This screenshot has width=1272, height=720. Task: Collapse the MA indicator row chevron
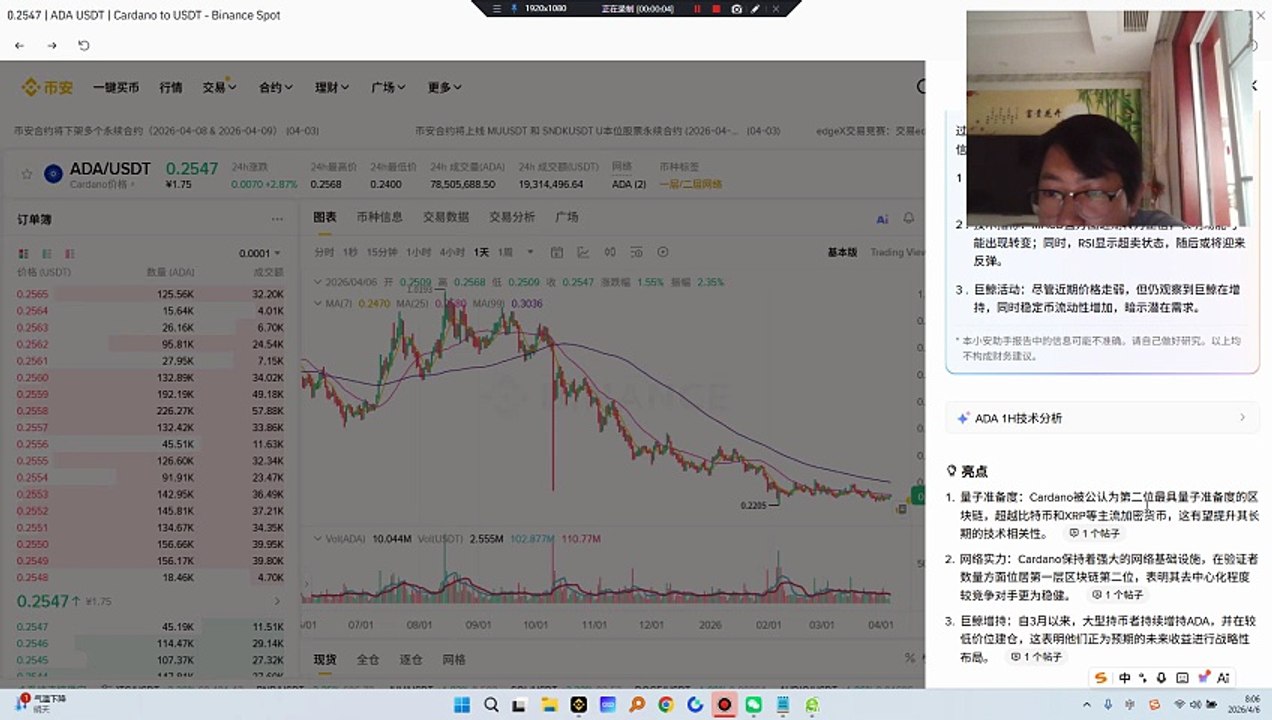pos(318,303)
